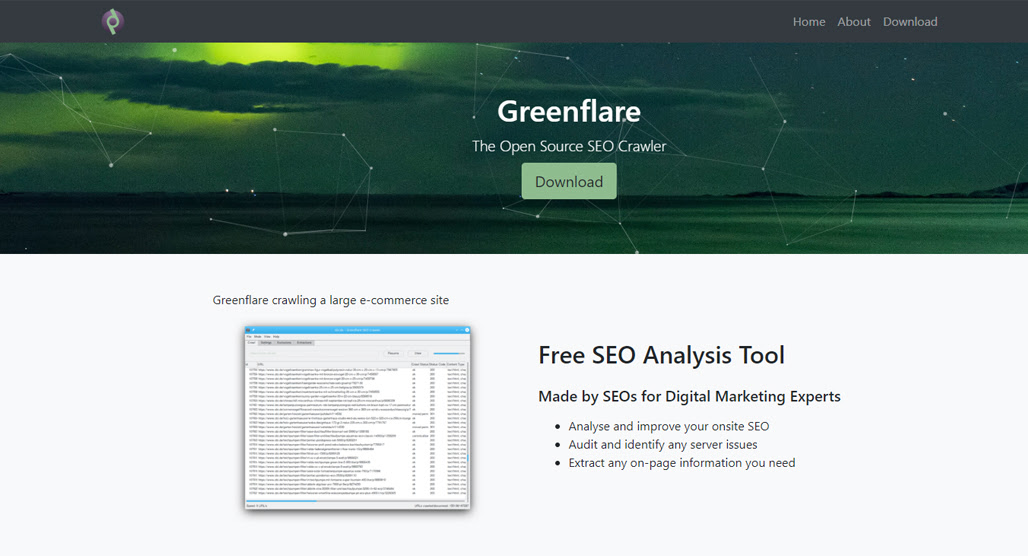1028x556 pixels.
Task: Go to the About nav link
Action: point(854,22)
